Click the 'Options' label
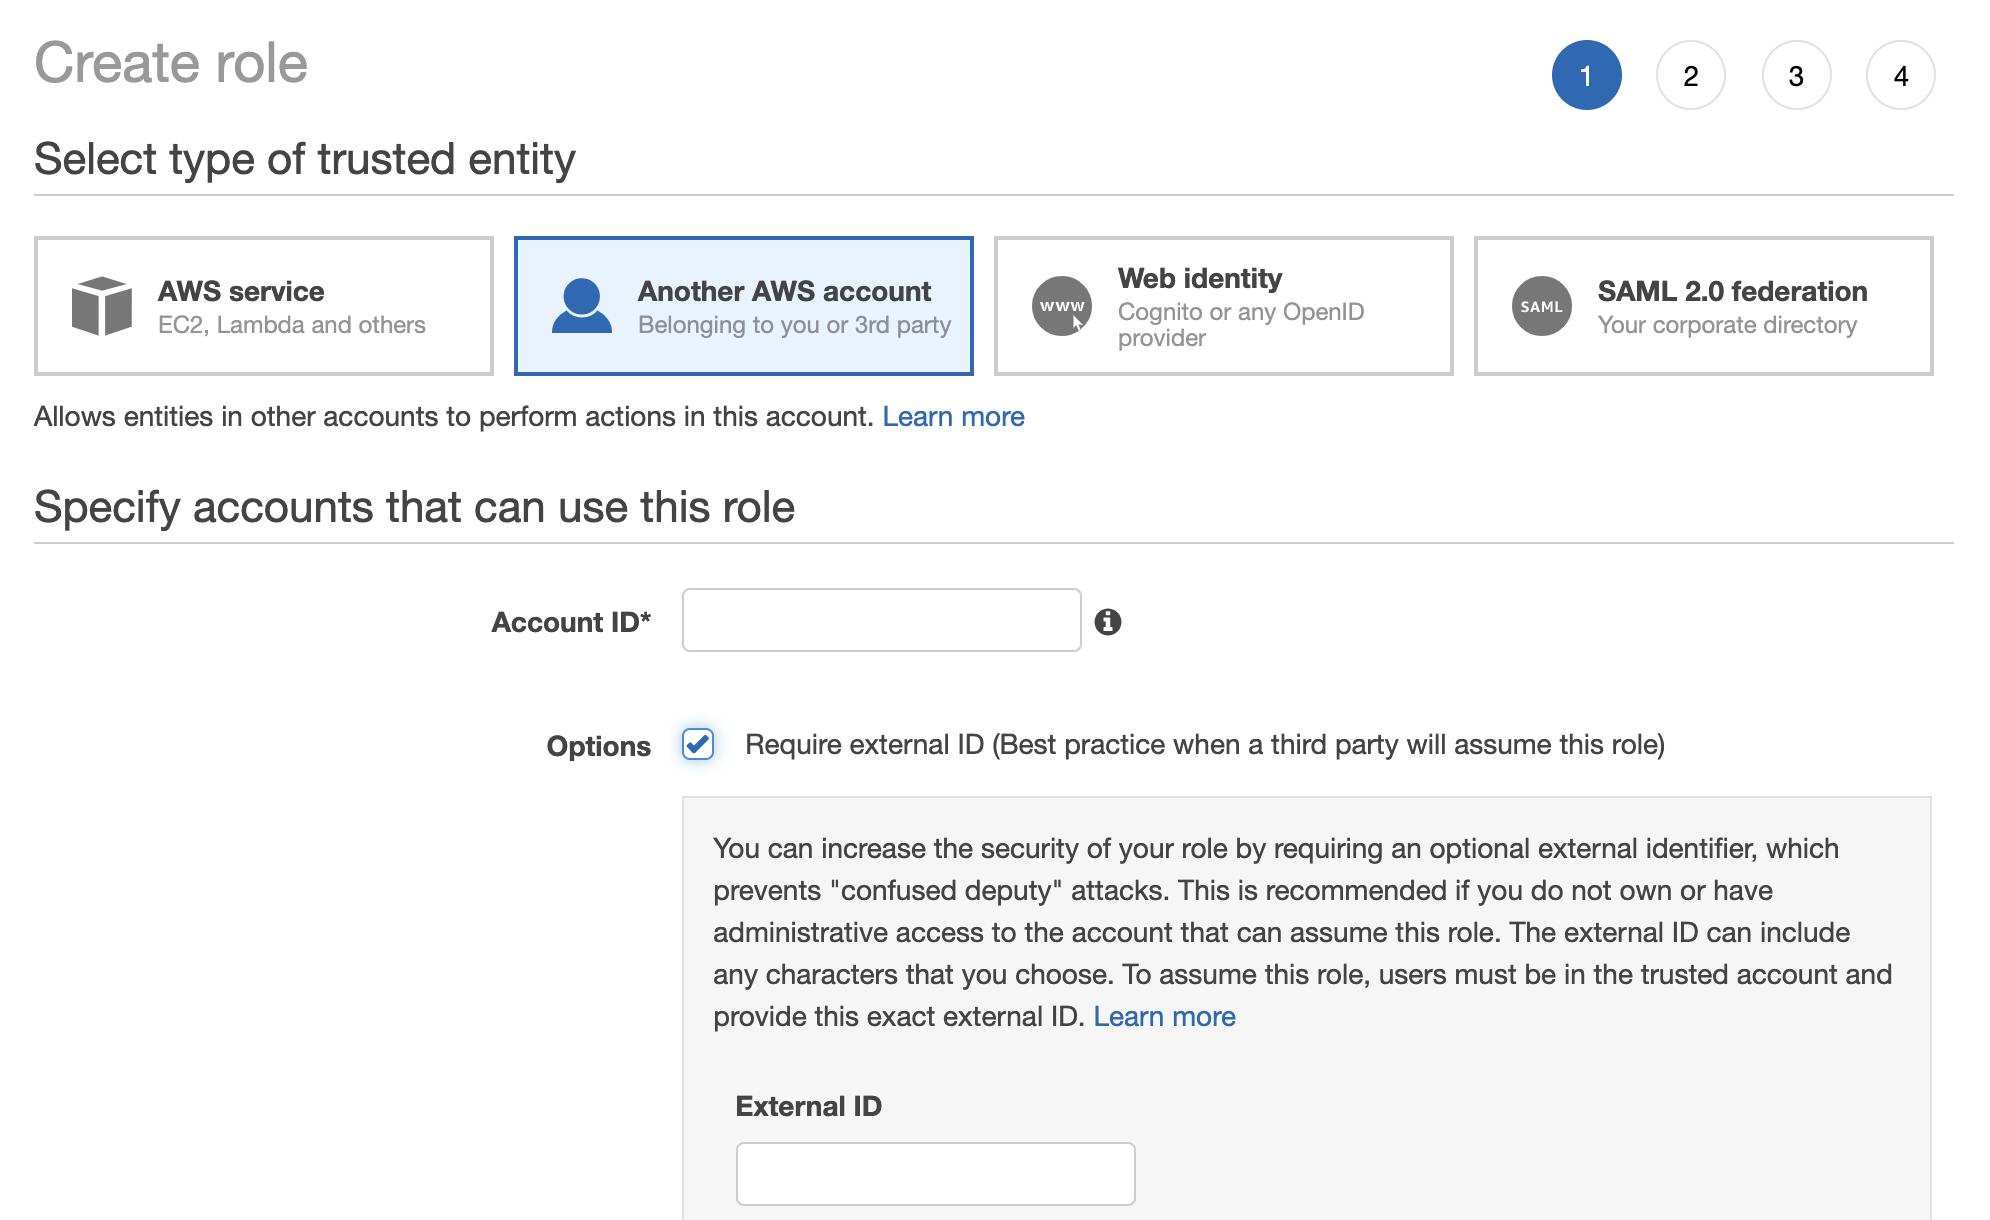 [598, 746]
